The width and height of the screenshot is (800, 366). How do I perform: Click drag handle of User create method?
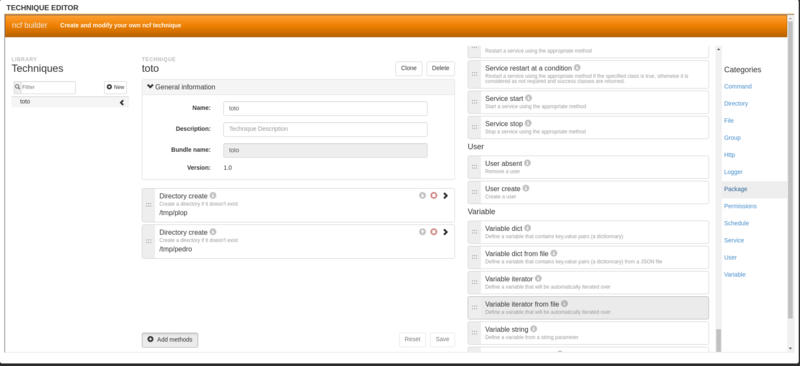coord(474,192)
